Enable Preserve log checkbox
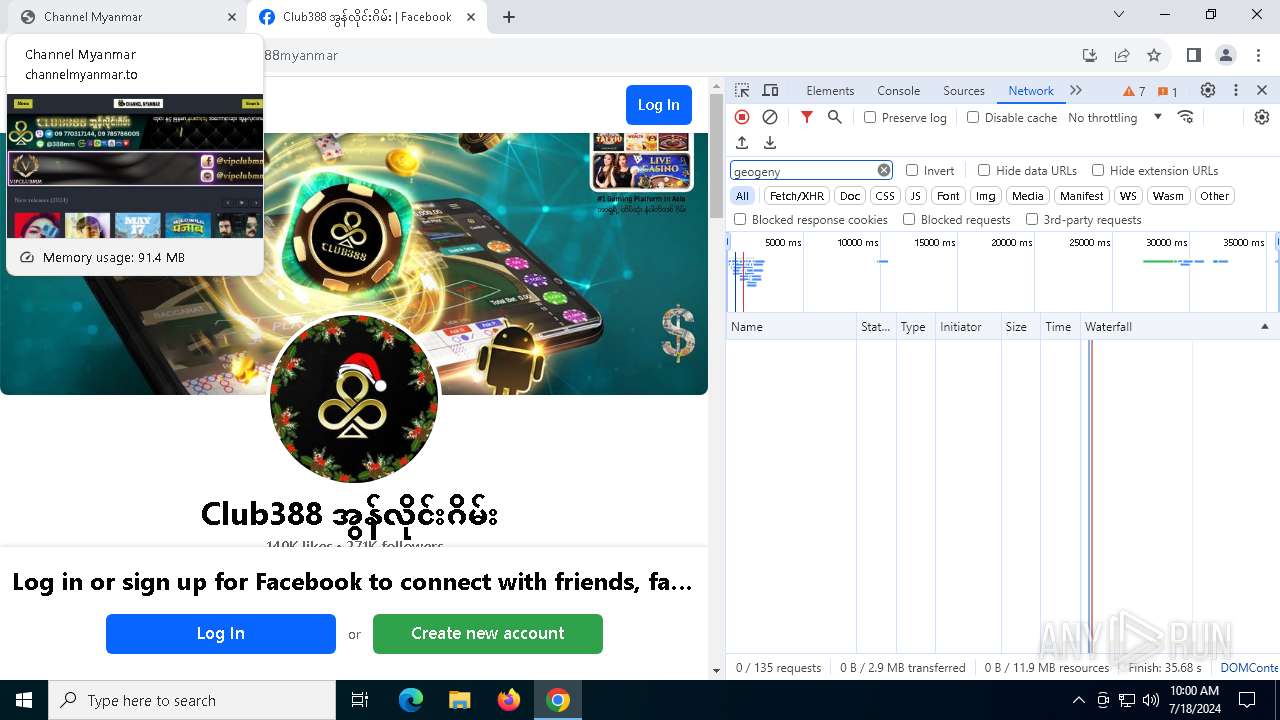 (870, 117)
